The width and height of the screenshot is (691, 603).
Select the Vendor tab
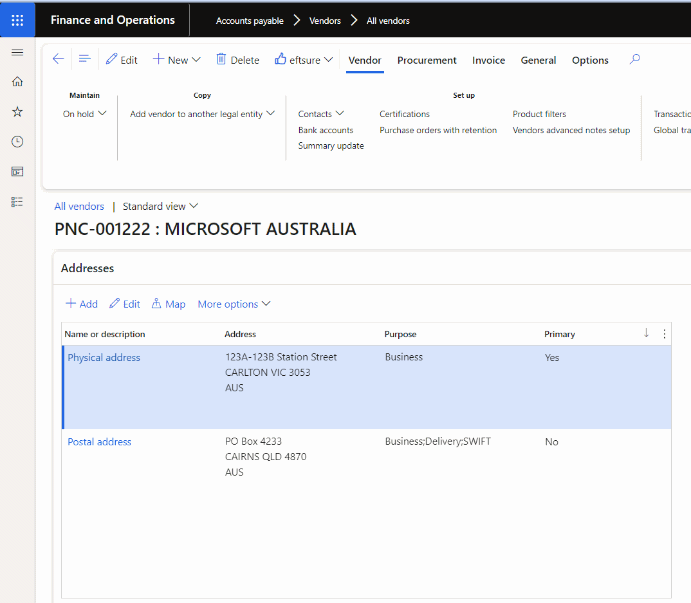point(364,60)
